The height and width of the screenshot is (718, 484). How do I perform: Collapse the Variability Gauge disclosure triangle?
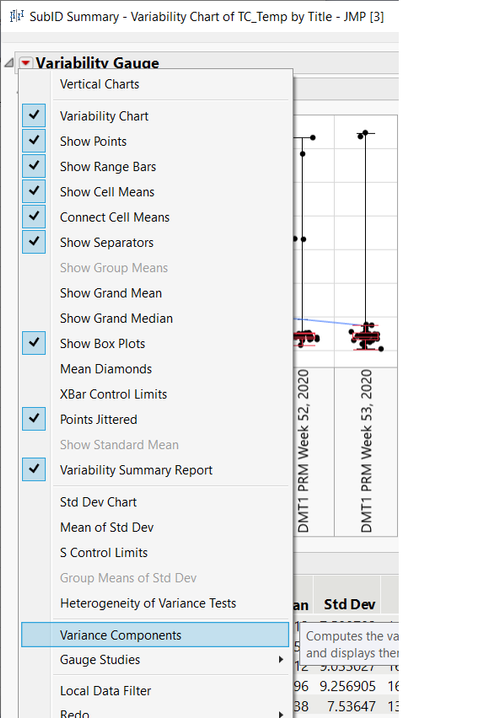9,63
